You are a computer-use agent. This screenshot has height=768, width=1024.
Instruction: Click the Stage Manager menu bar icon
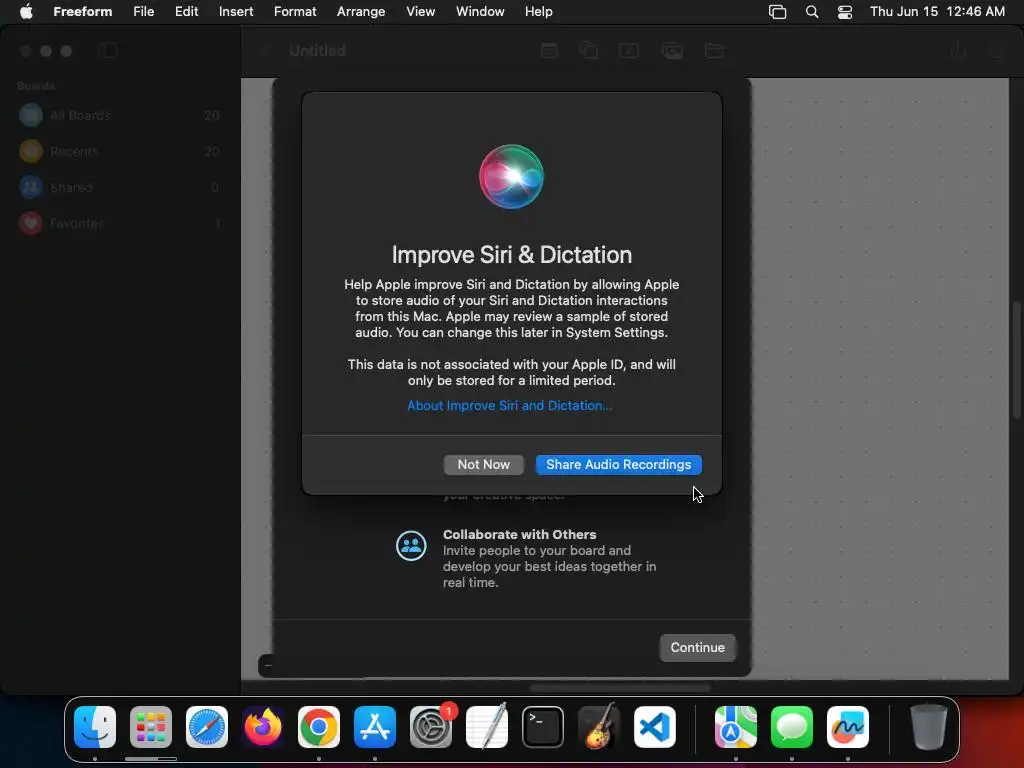click(x=777, y=12)
